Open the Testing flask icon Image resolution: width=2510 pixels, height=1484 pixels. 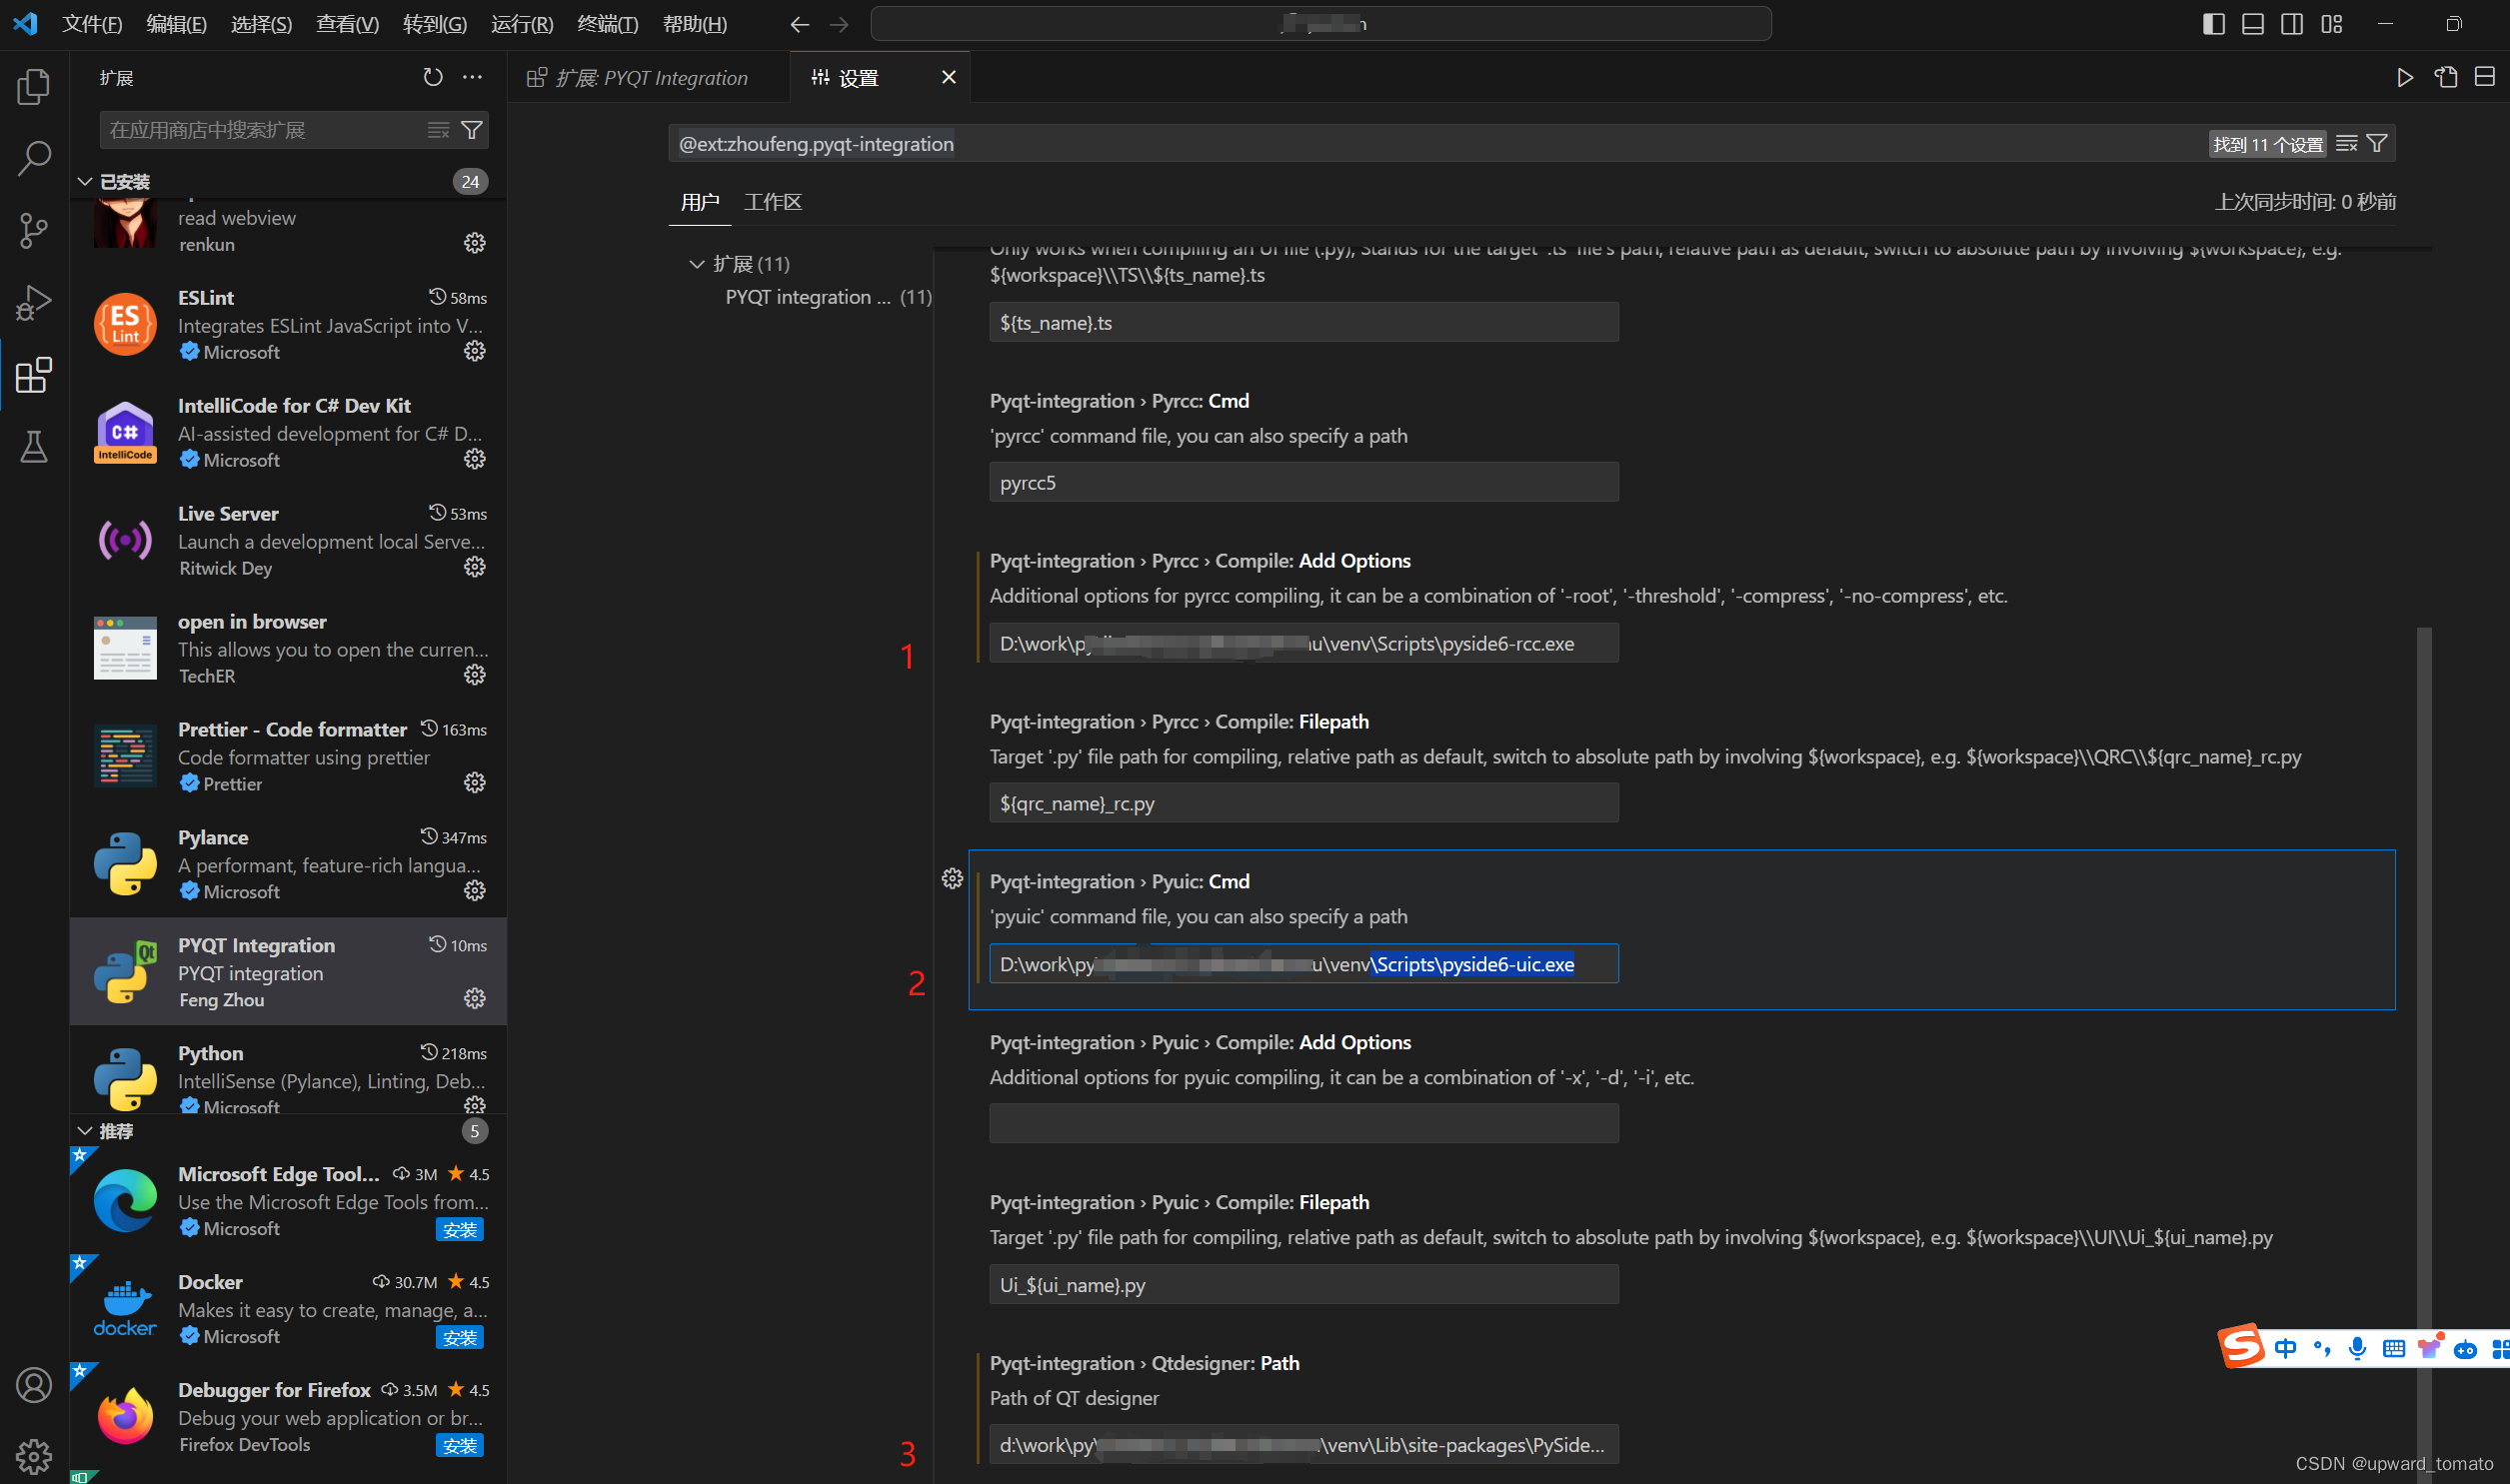point(34,447)
